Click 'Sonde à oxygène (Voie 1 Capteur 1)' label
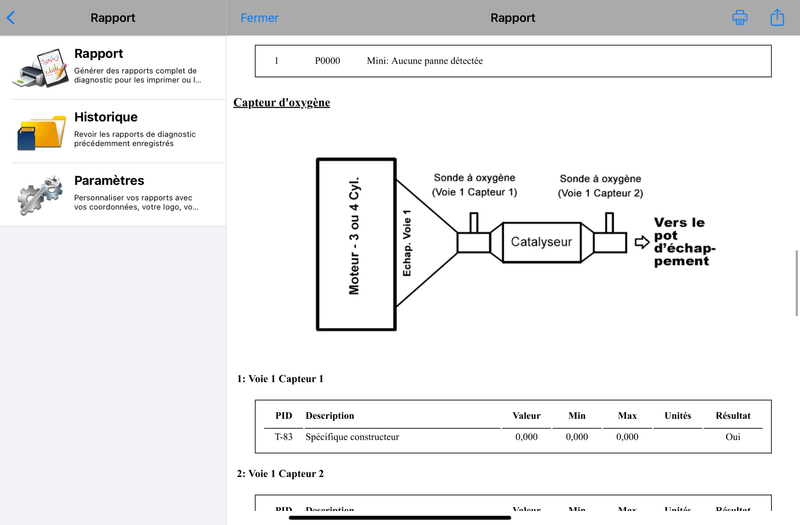This screenshot has width=800, height=525. [474, 185]
